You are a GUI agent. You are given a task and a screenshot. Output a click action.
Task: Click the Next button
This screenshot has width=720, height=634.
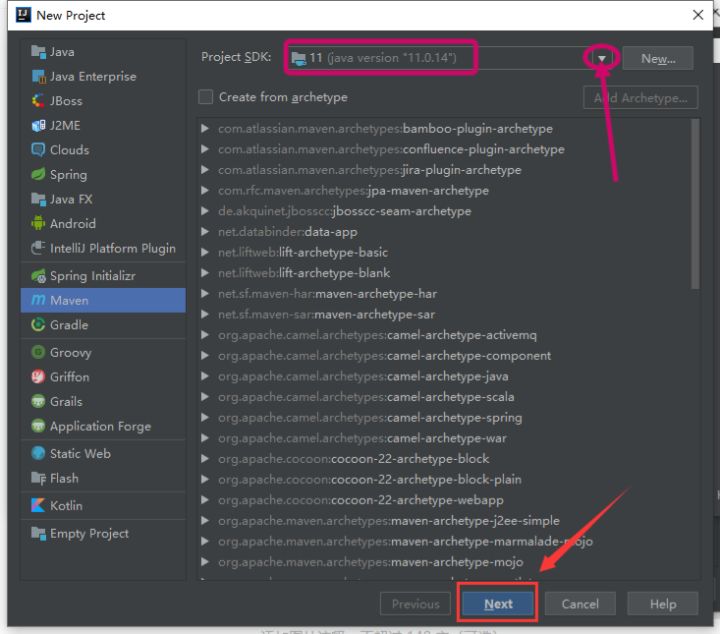(498, 604)
